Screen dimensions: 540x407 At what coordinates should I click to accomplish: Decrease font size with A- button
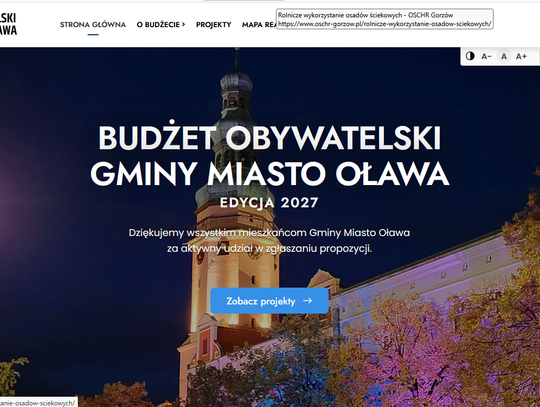pyautogui.click(x=486, y=56)
